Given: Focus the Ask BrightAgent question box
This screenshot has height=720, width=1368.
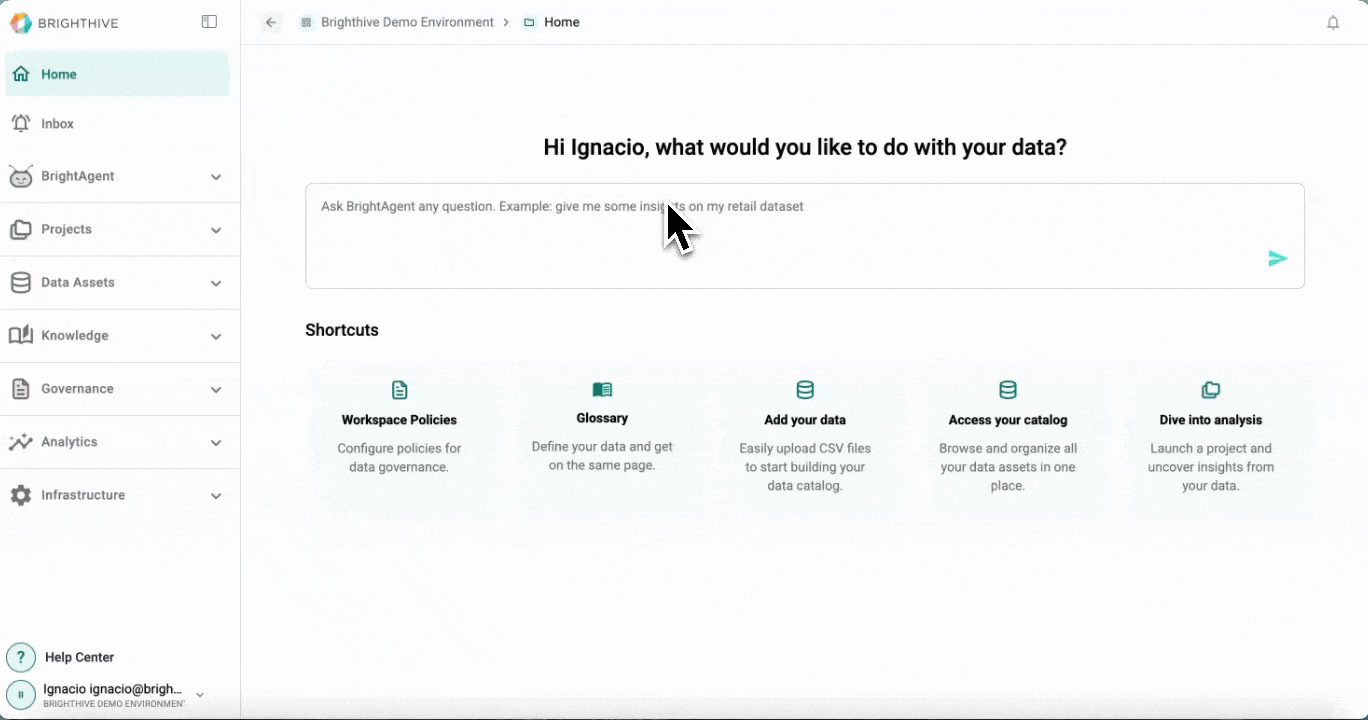Looking at the screenshot, I should tap(805, 236).
